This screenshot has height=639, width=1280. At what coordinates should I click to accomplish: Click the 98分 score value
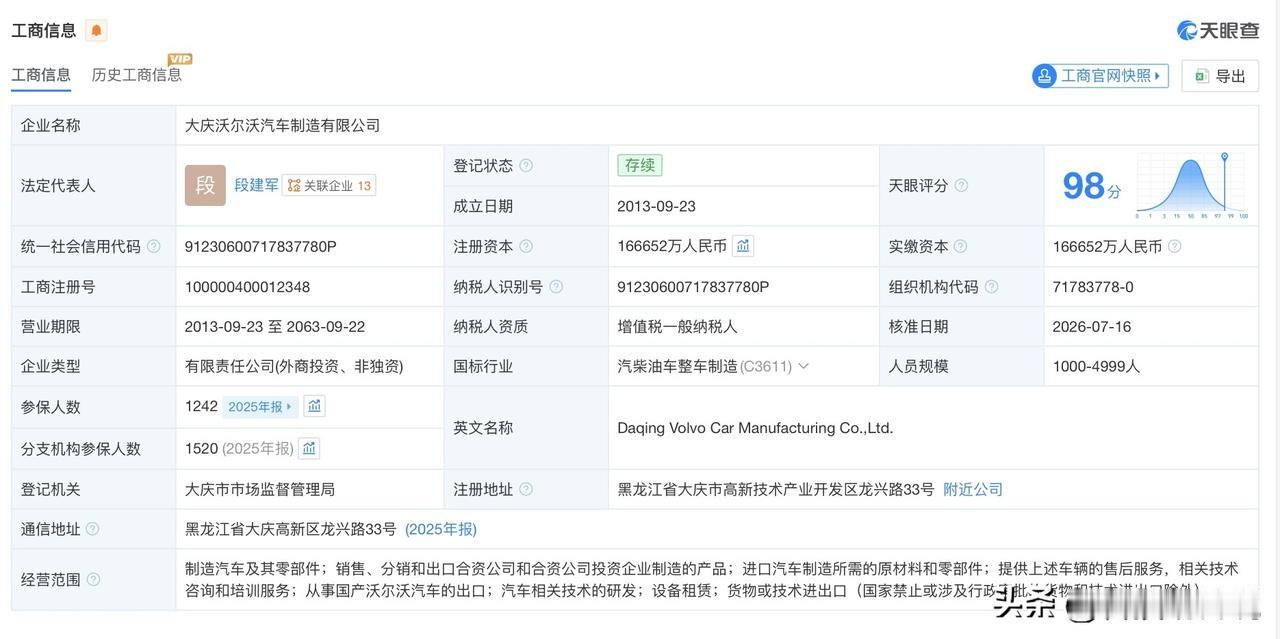1091,186
